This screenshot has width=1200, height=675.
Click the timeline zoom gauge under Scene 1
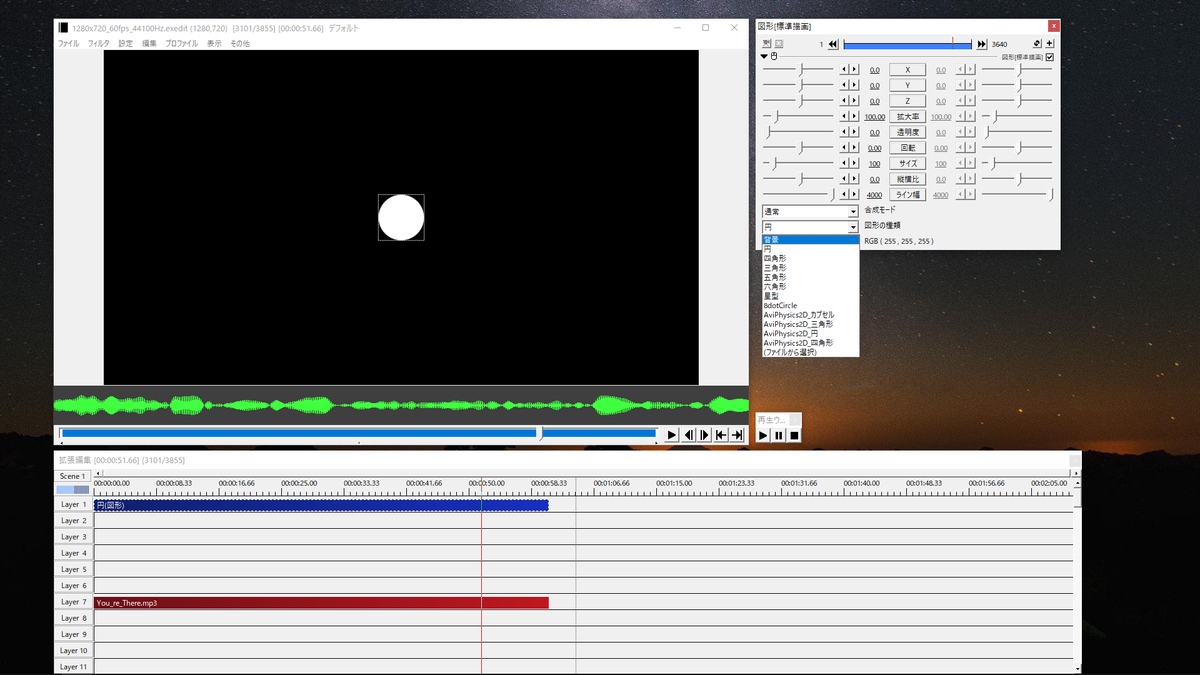[x=73, y=490]
